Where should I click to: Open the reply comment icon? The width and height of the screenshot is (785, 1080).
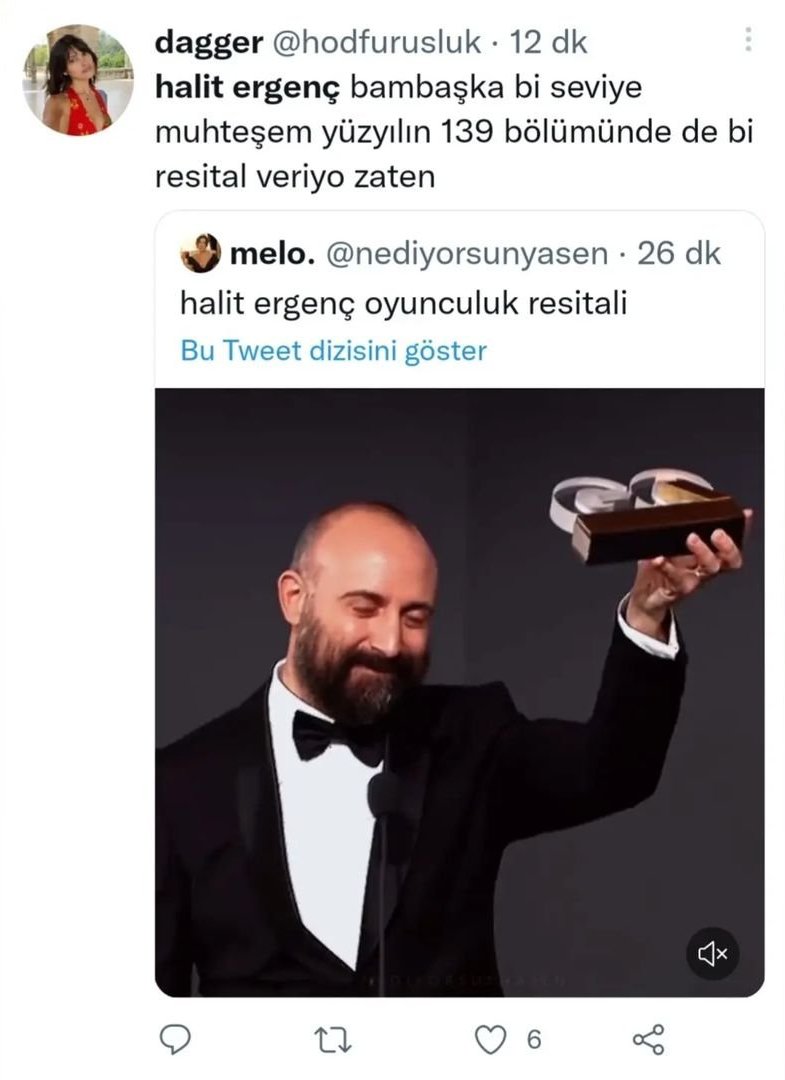(175, 1039)
